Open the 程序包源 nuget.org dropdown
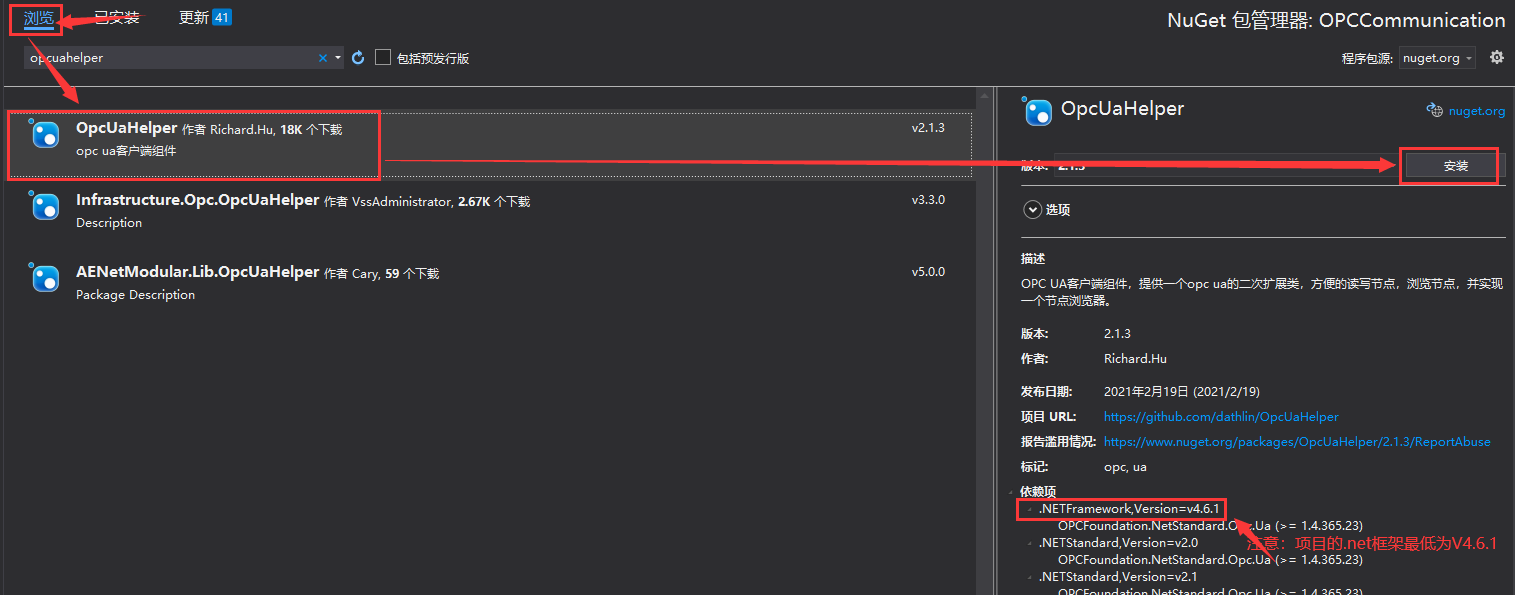Screen dimensions: 1515x595 coord(1437,58)
